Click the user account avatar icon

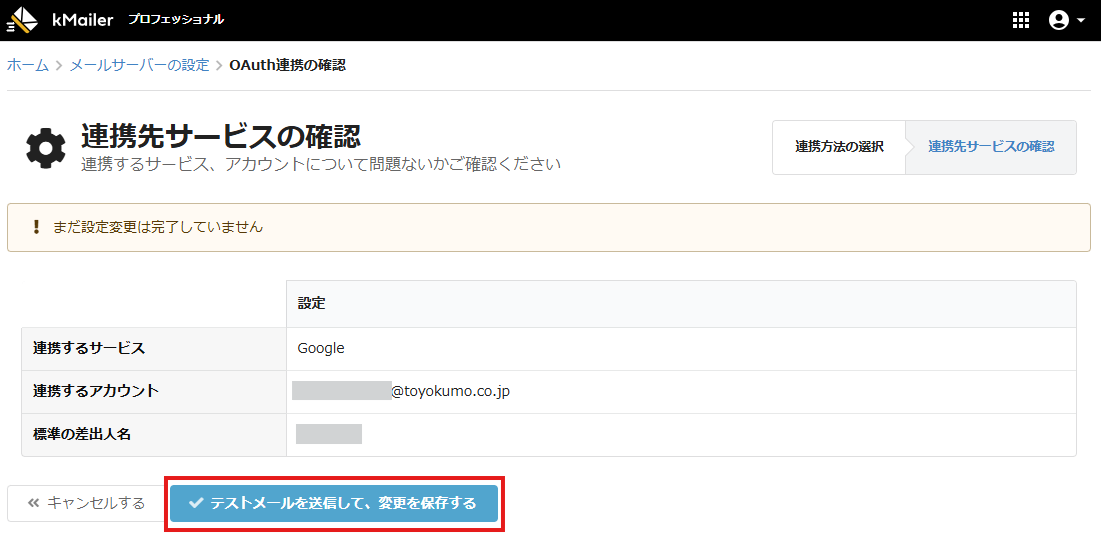coord(1058,20)
